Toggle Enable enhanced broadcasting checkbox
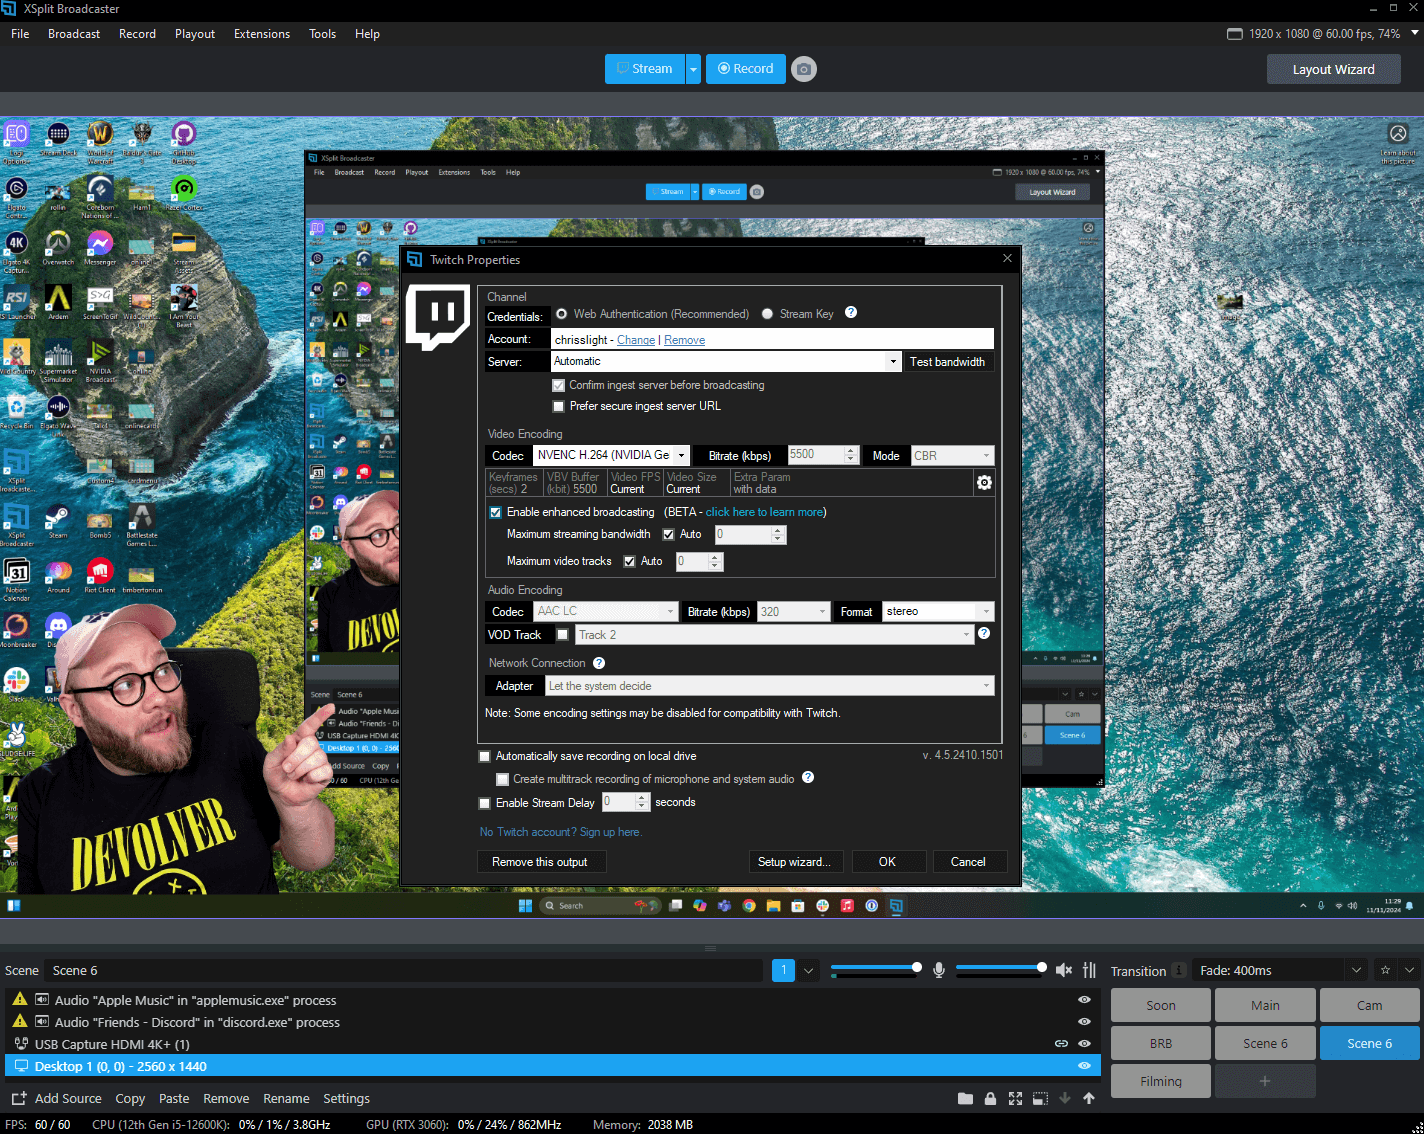The height and width of the screenshot is (1134, 1424). pyautogui.click(x=495, y=512)
